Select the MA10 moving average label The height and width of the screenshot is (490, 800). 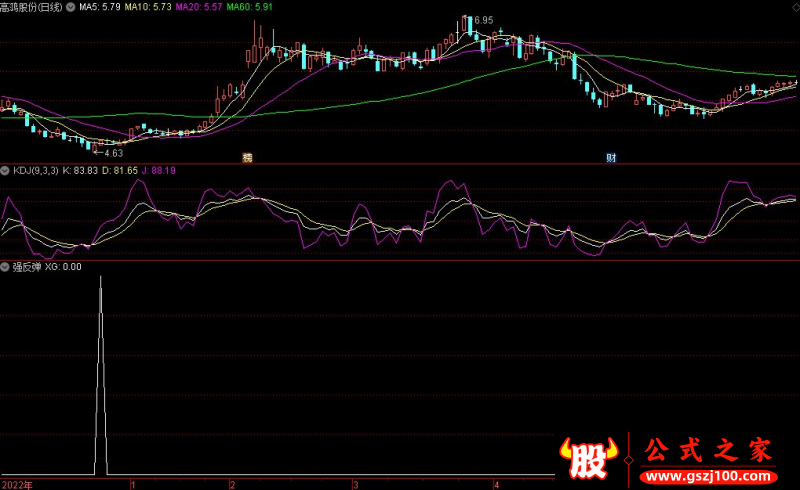(148, 6)
